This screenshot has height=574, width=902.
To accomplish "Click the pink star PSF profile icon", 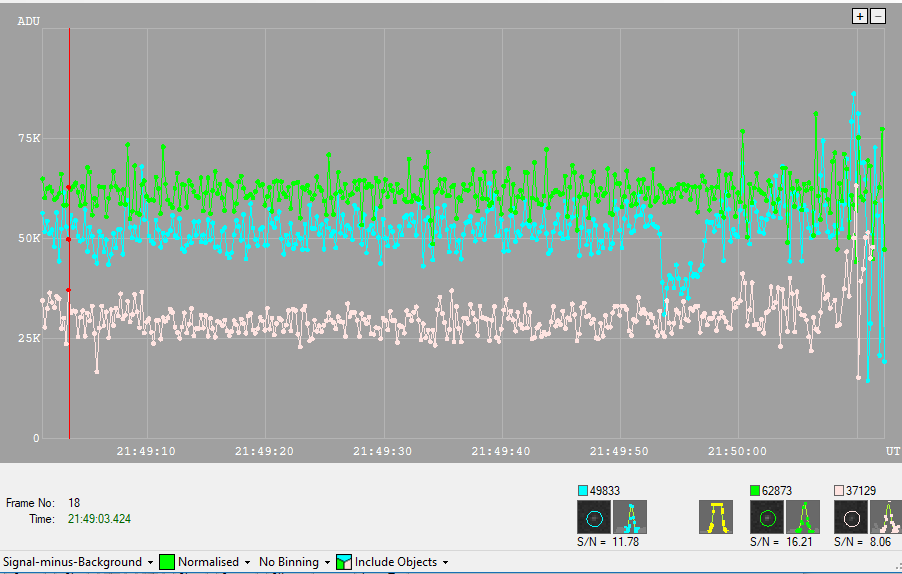I will tap(887, 517).
